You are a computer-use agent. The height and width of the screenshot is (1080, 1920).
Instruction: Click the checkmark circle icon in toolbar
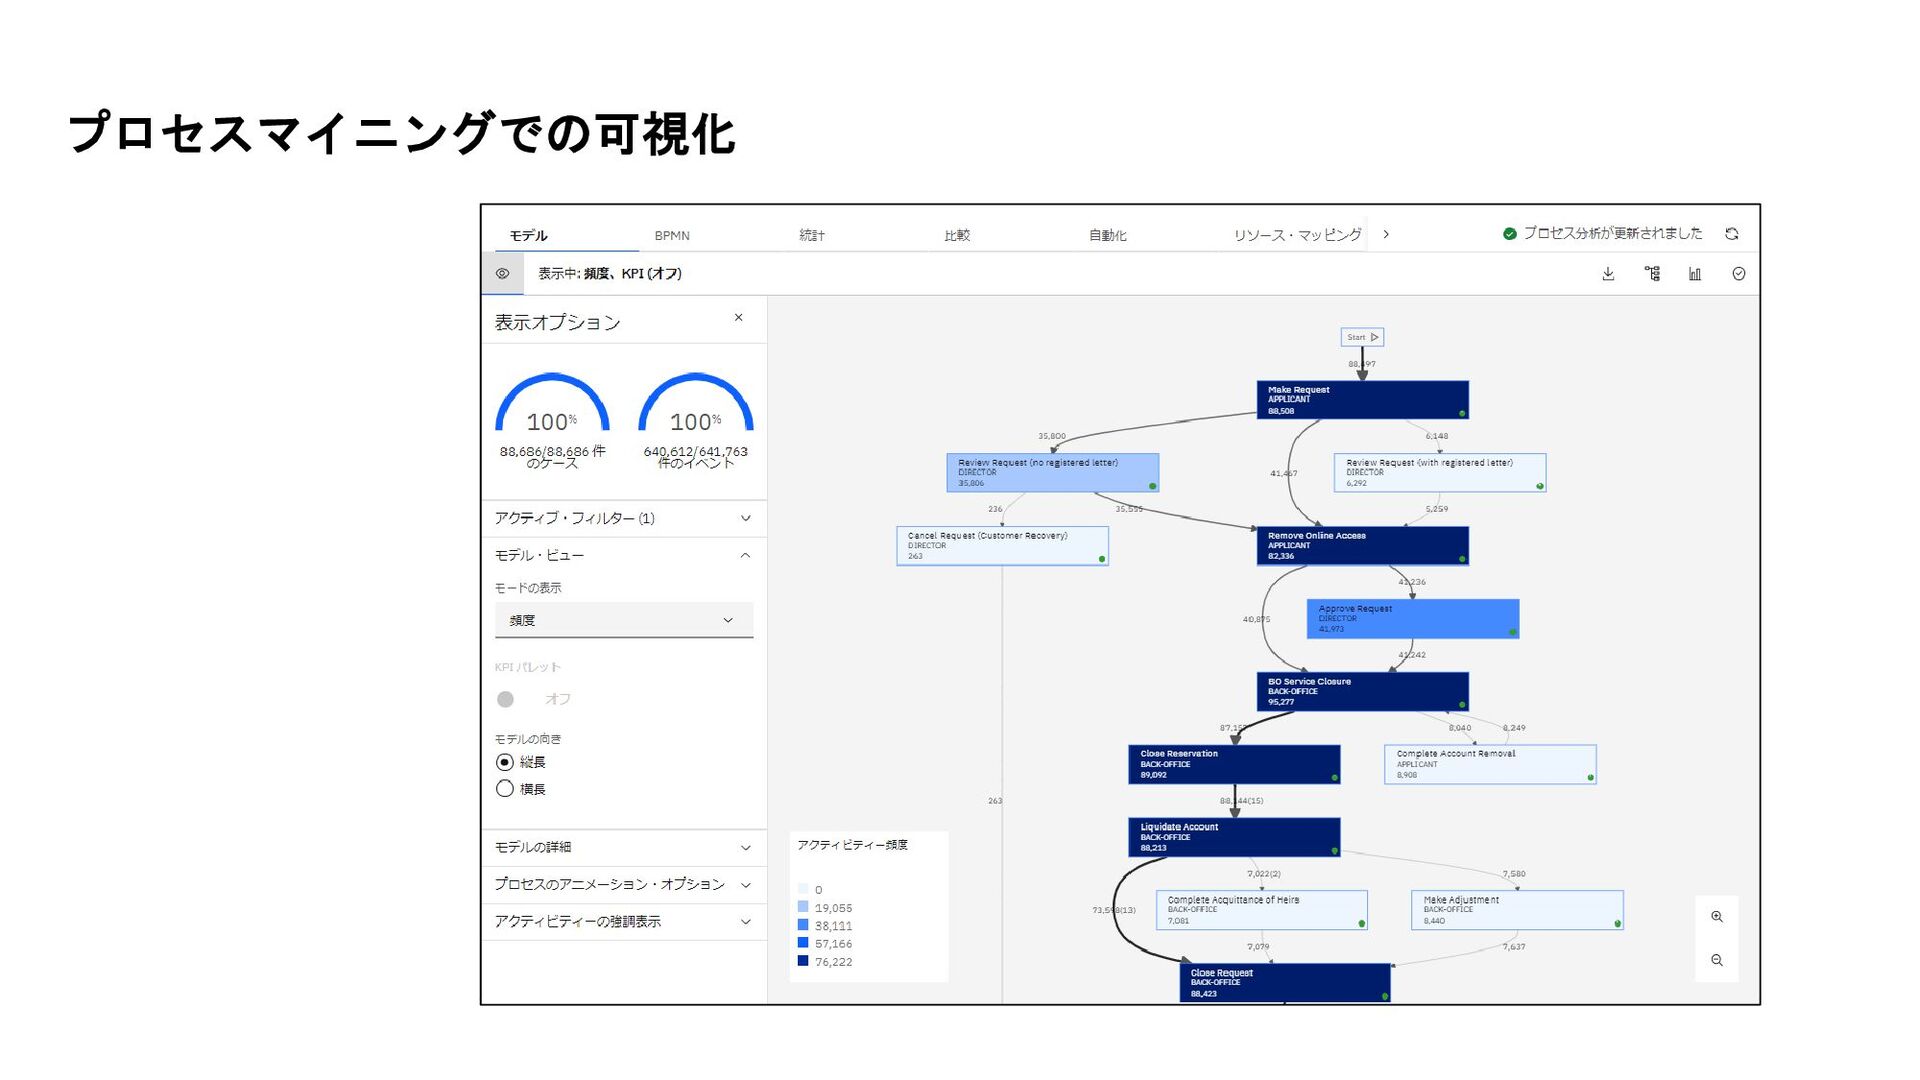coord(1739,274)
